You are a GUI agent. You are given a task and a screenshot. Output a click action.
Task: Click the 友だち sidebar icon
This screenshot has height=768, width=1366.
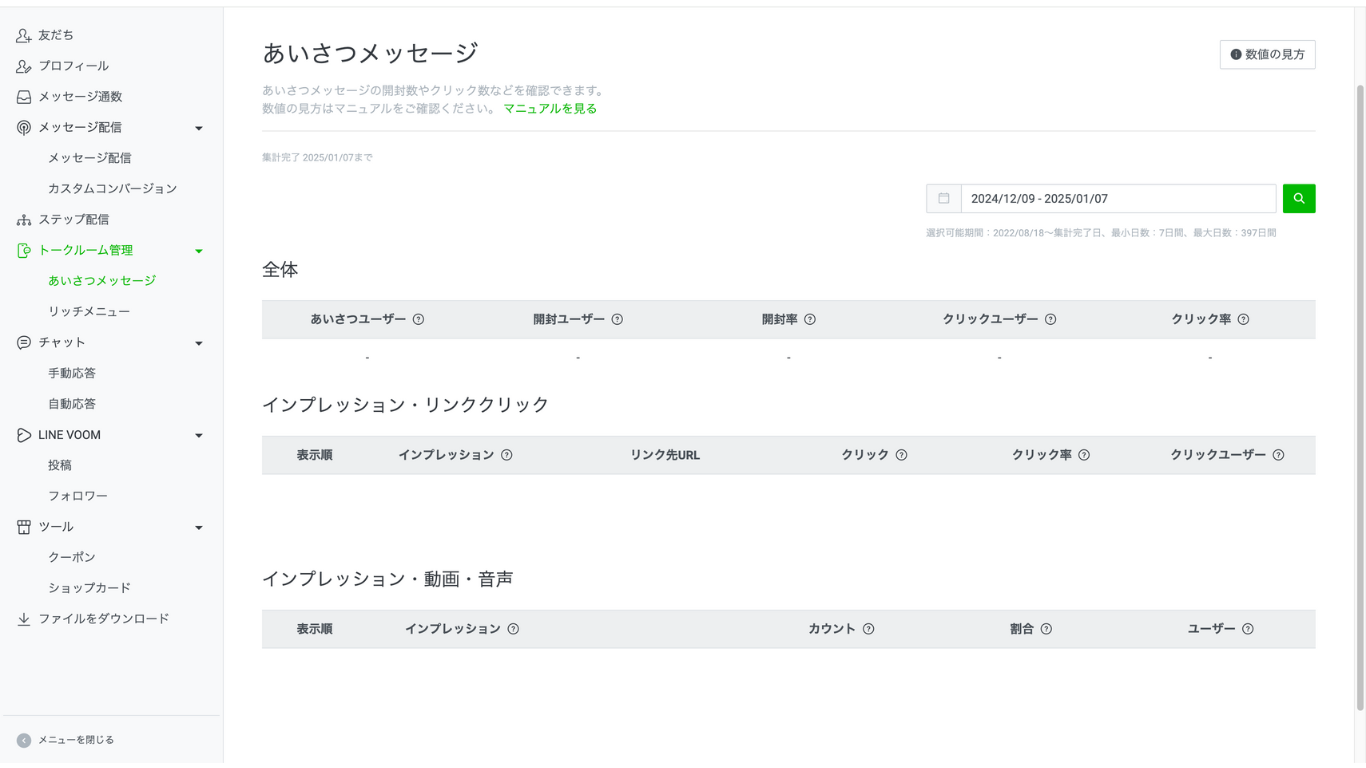click(x=24, y=35)
